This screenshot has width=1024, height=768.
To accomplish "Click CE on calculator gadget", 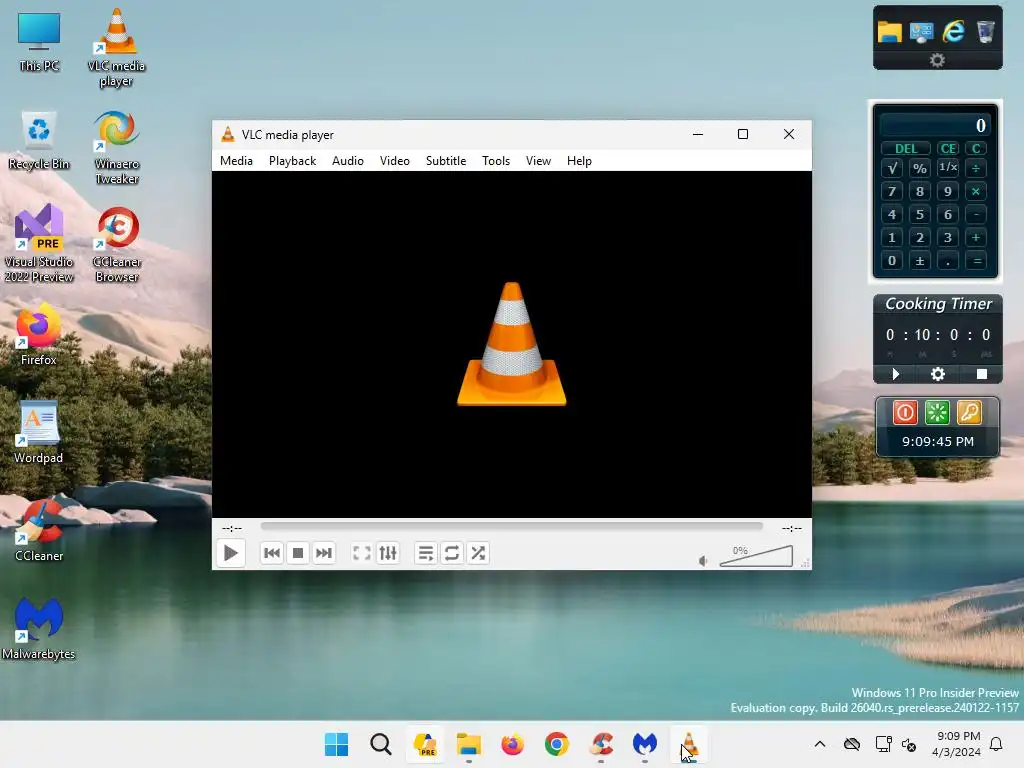I will coord(948,148).
